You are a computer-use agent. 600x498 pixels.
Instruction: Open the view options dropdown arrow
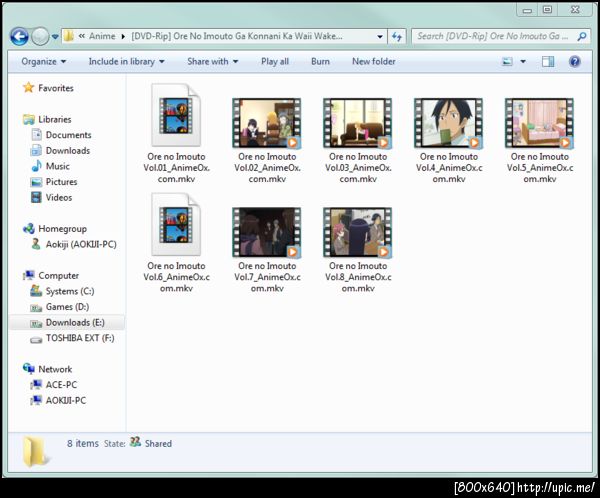pyautogui.click(x=523, y=62)
